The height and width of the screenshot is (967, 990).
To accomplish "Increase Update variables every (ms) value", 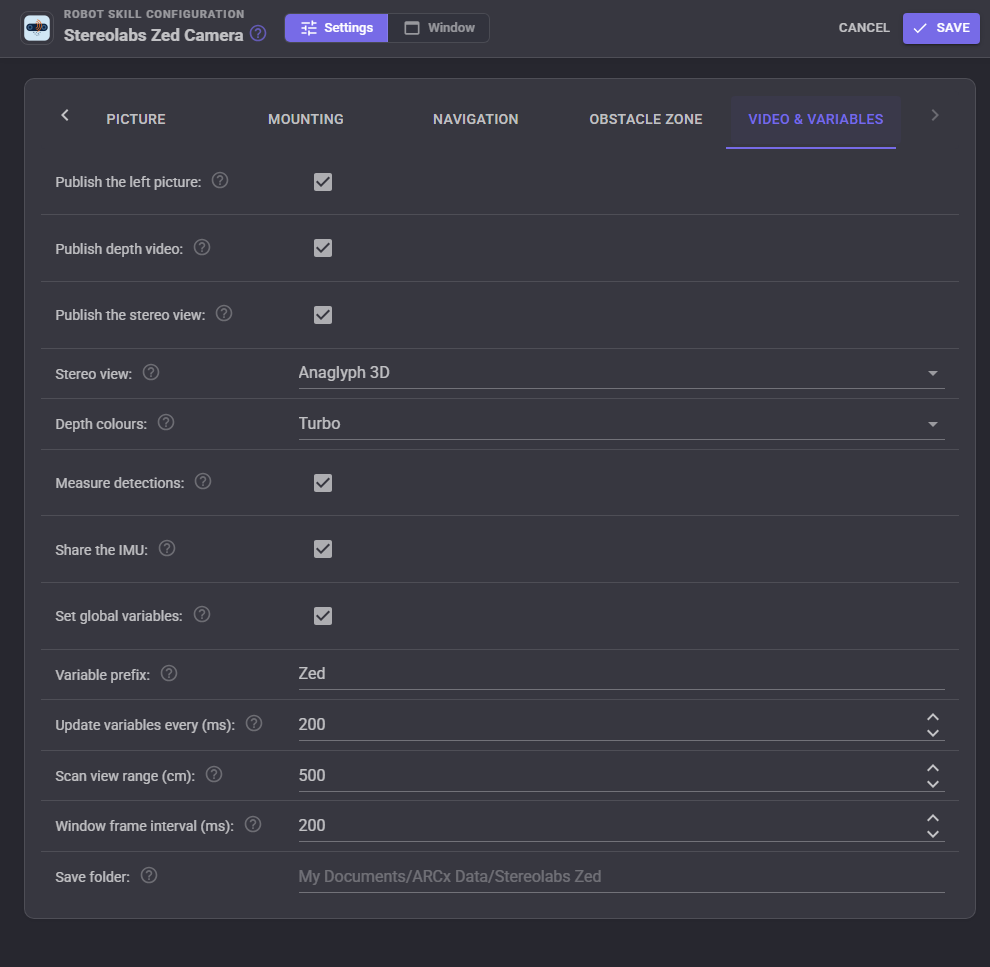I will point(933,718).
